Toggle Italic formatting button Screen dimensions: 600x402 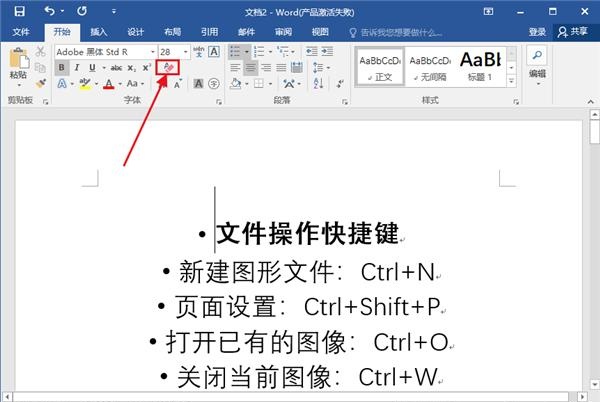76,68
